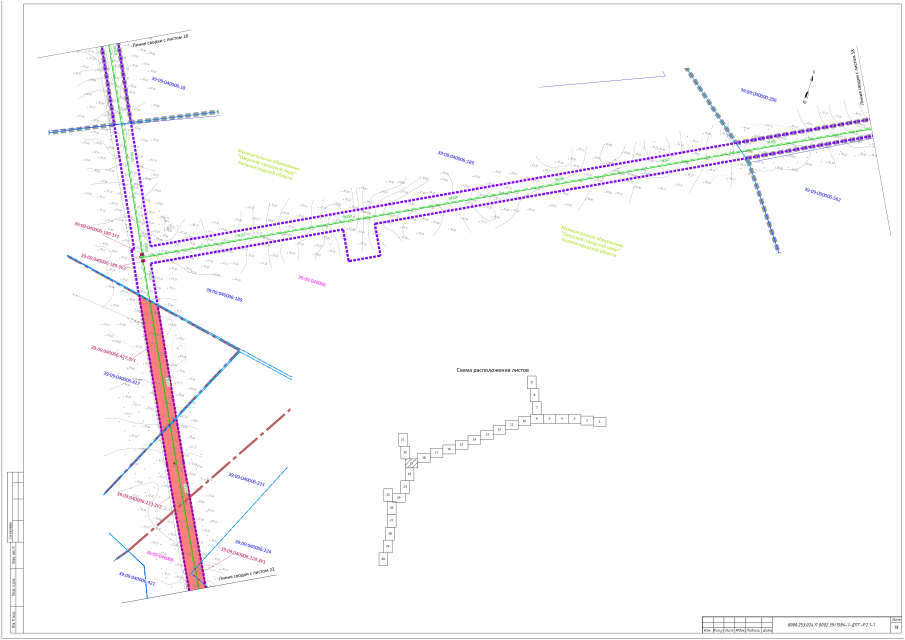Select the bottom-most sheet box 30 in scheme

383,560
